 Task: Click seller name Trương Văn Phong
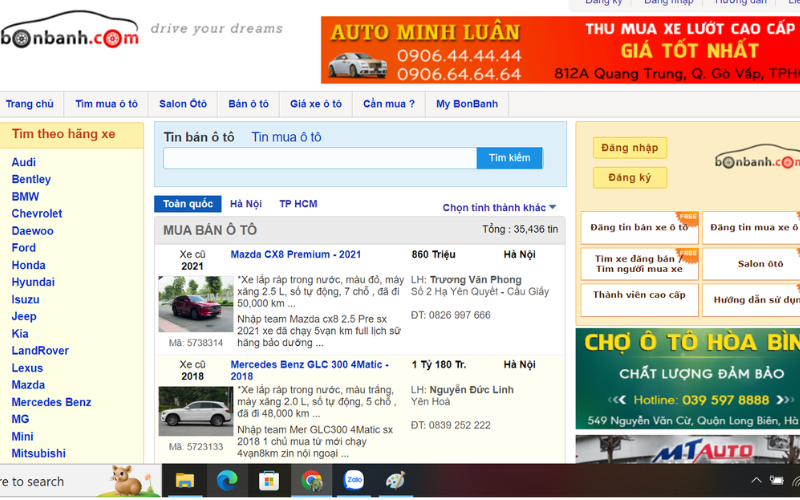[x=476, y=280]
